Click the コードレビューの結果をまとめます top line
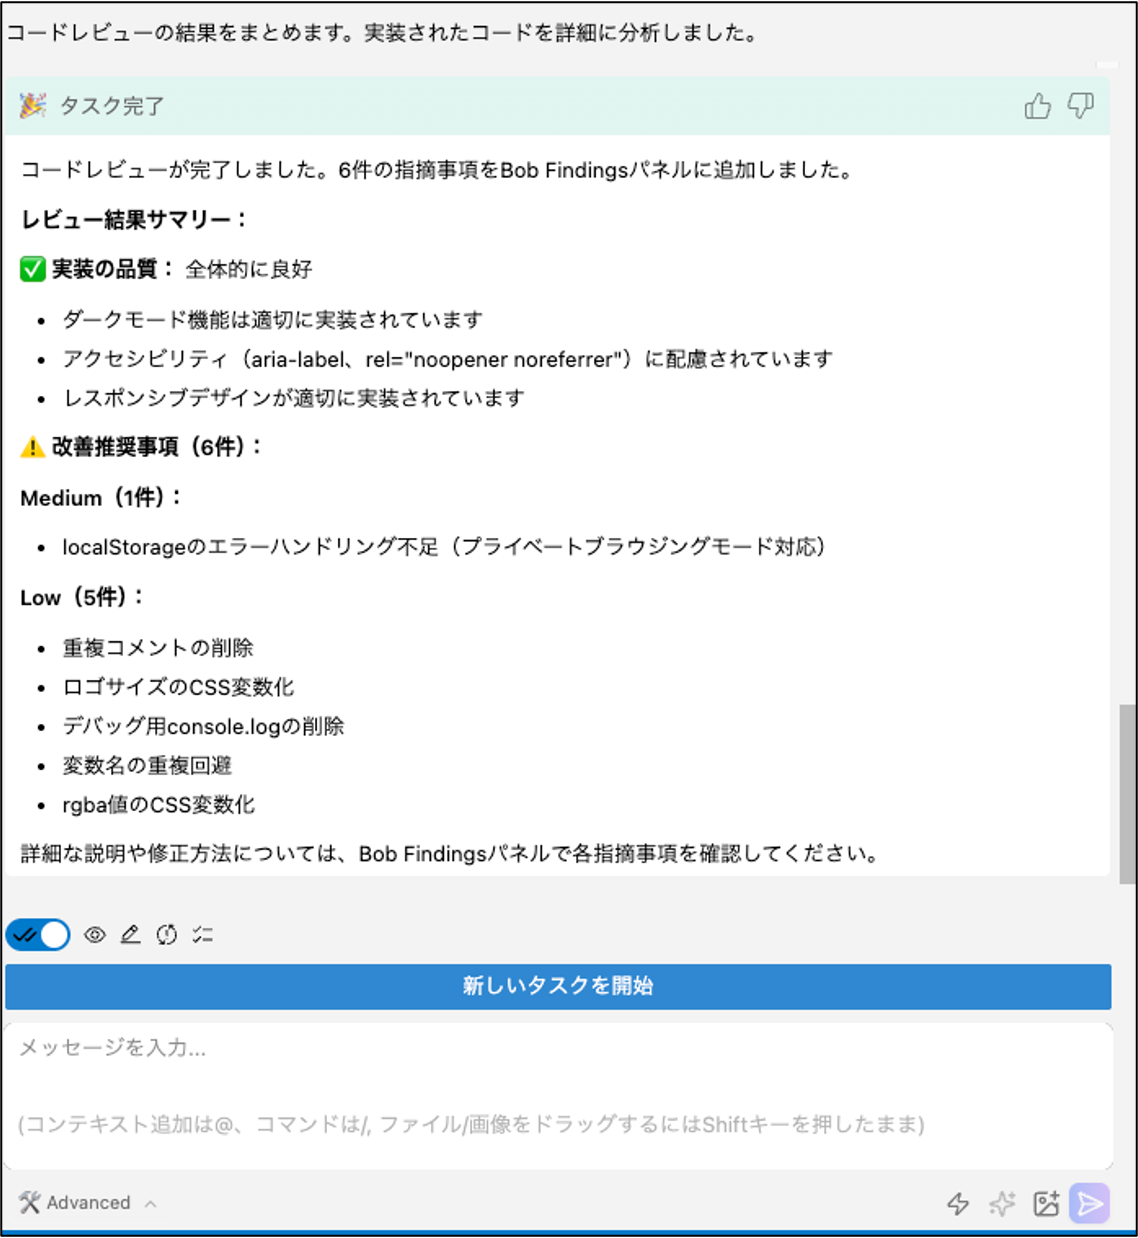Image resolution: width=1138 pixels, height=1238 pixels. [x=382, y=33]
